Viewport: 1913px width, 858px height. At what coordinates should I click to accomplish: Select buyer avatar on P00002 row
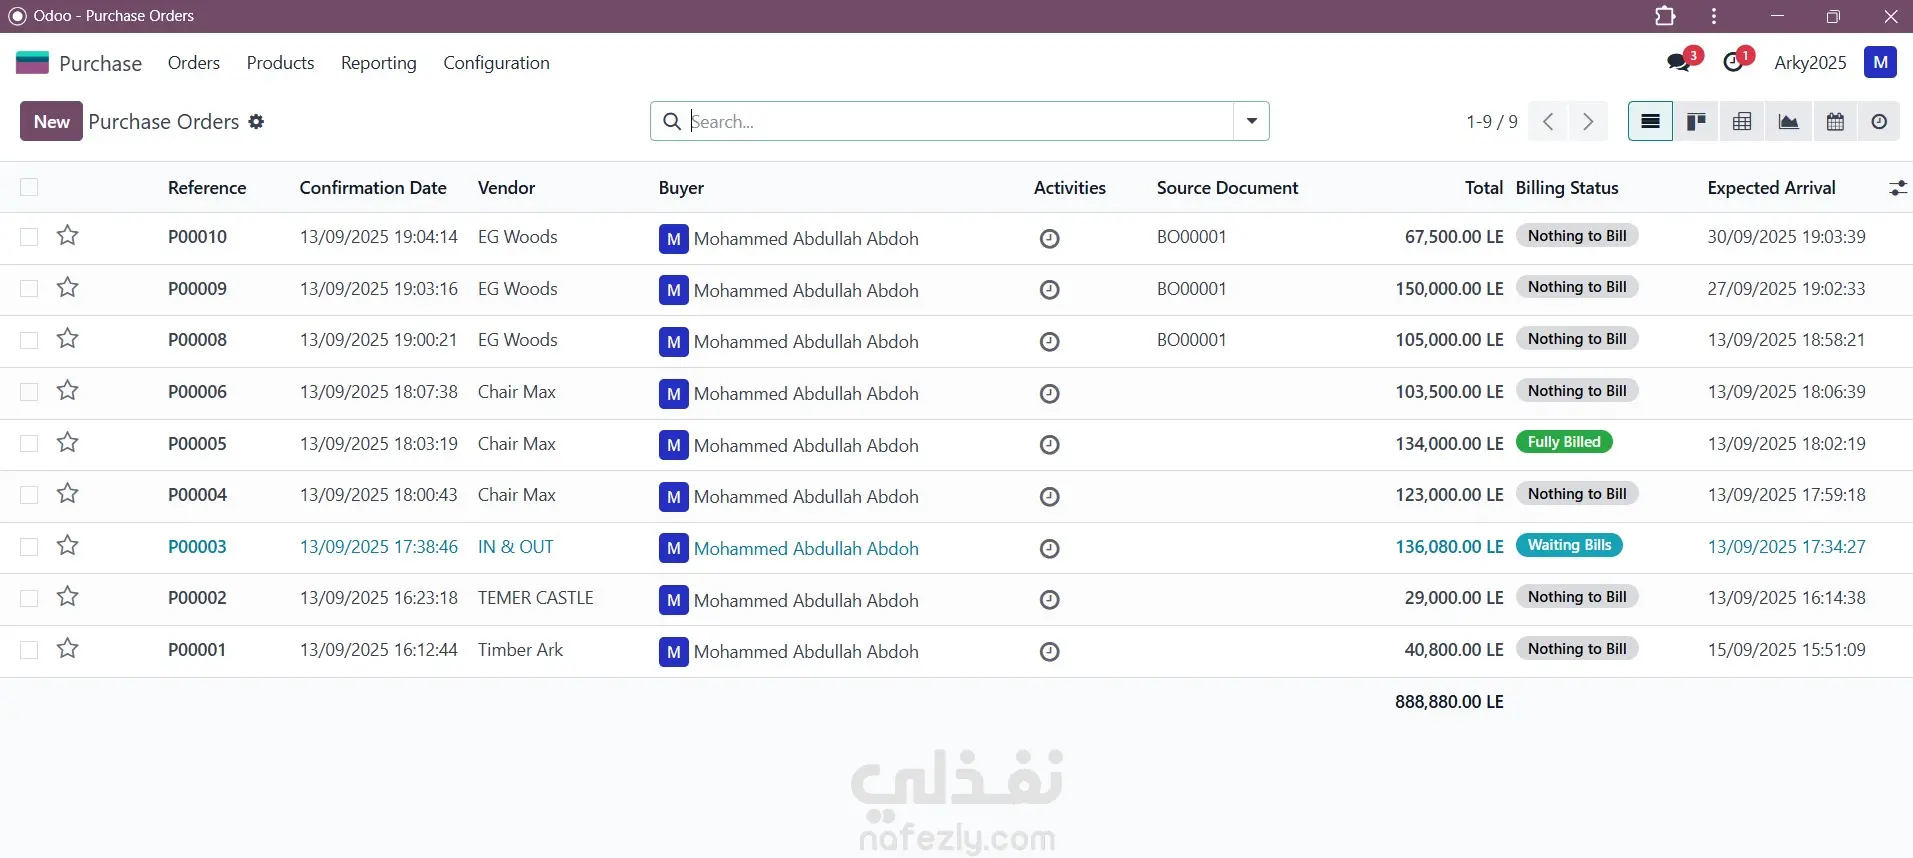pos(673,600)
